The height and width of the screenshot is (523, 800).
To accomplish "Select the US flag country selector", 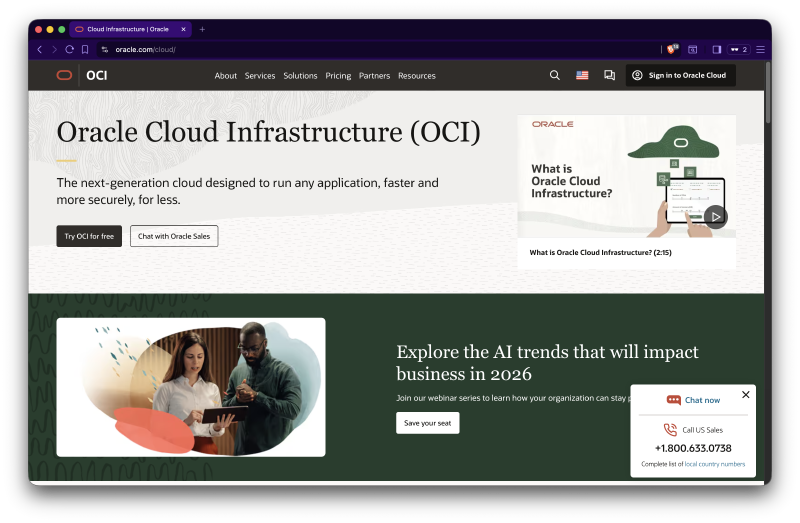I will [582, 76].
